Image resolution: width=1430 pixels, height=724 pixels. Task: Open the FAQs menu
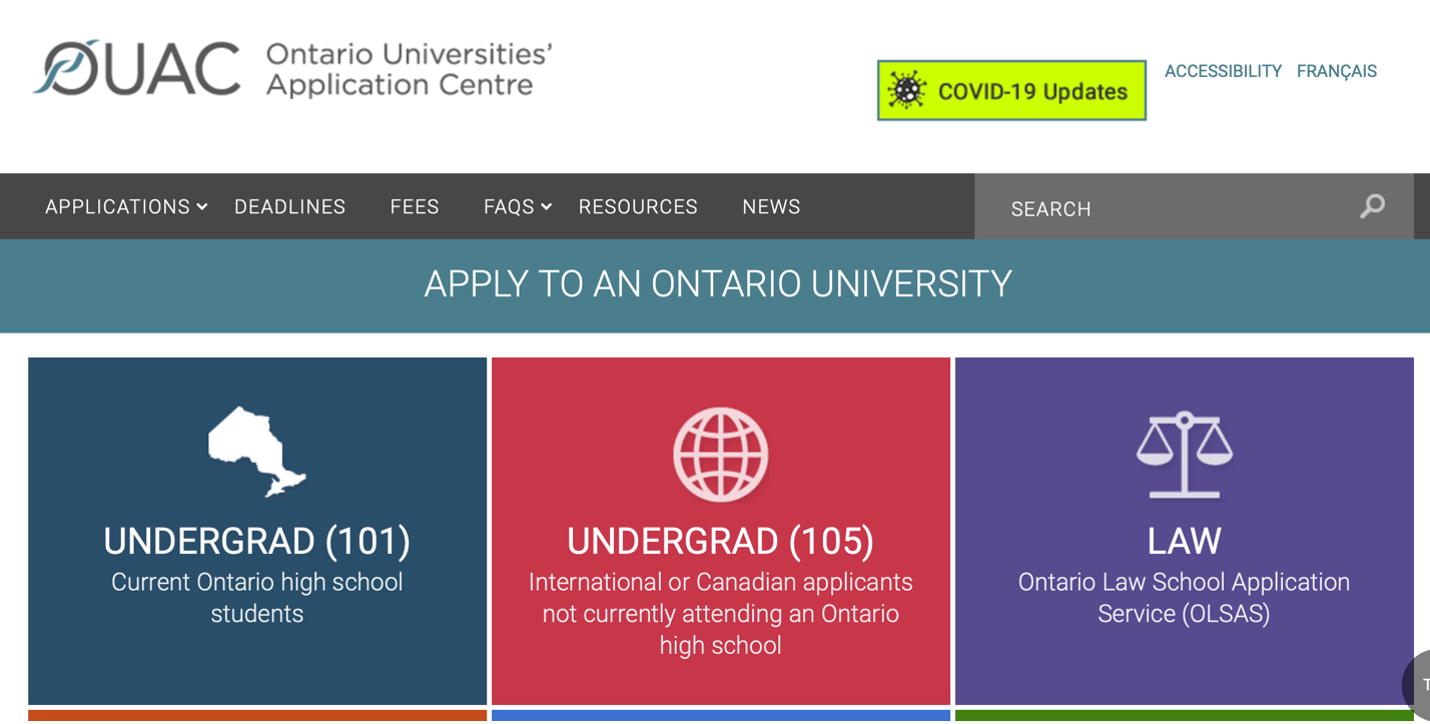point(509,207)
